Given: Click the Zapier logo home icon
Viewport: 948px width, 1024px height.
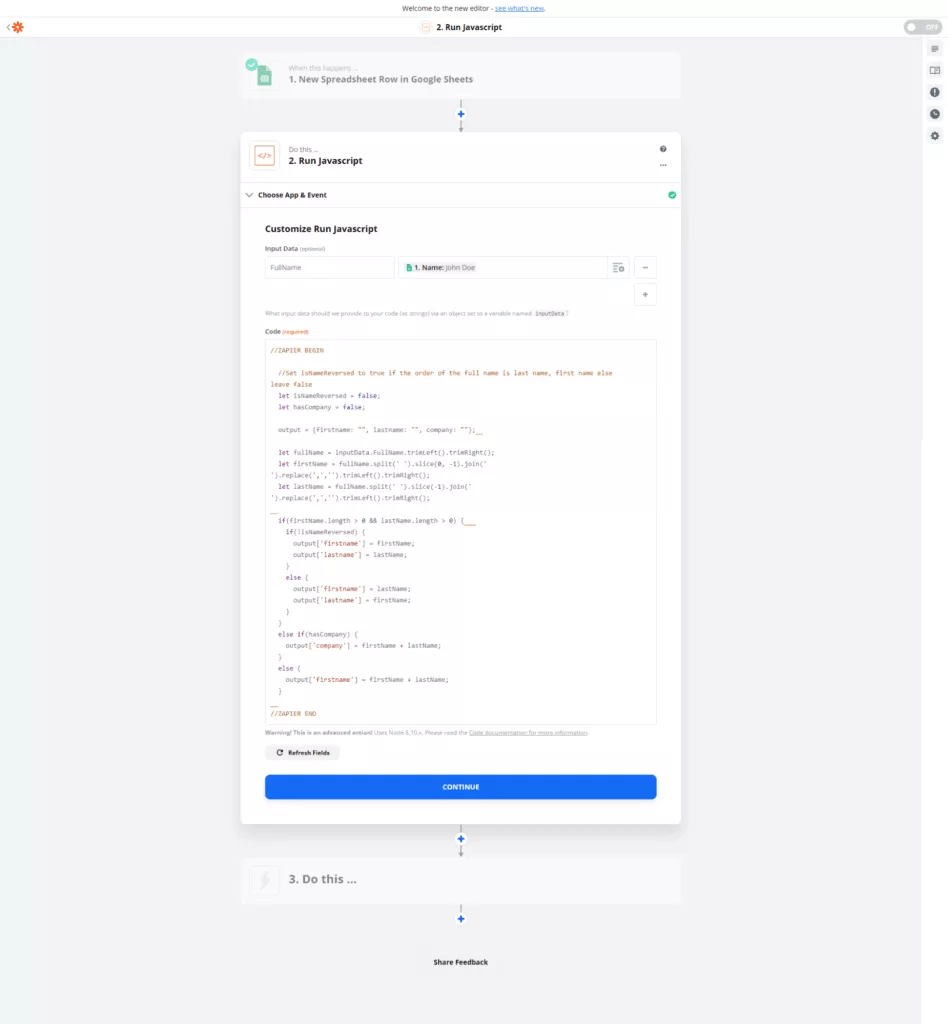Looking at the screenshot, I should pyautogui.click(x=17, y=27).
